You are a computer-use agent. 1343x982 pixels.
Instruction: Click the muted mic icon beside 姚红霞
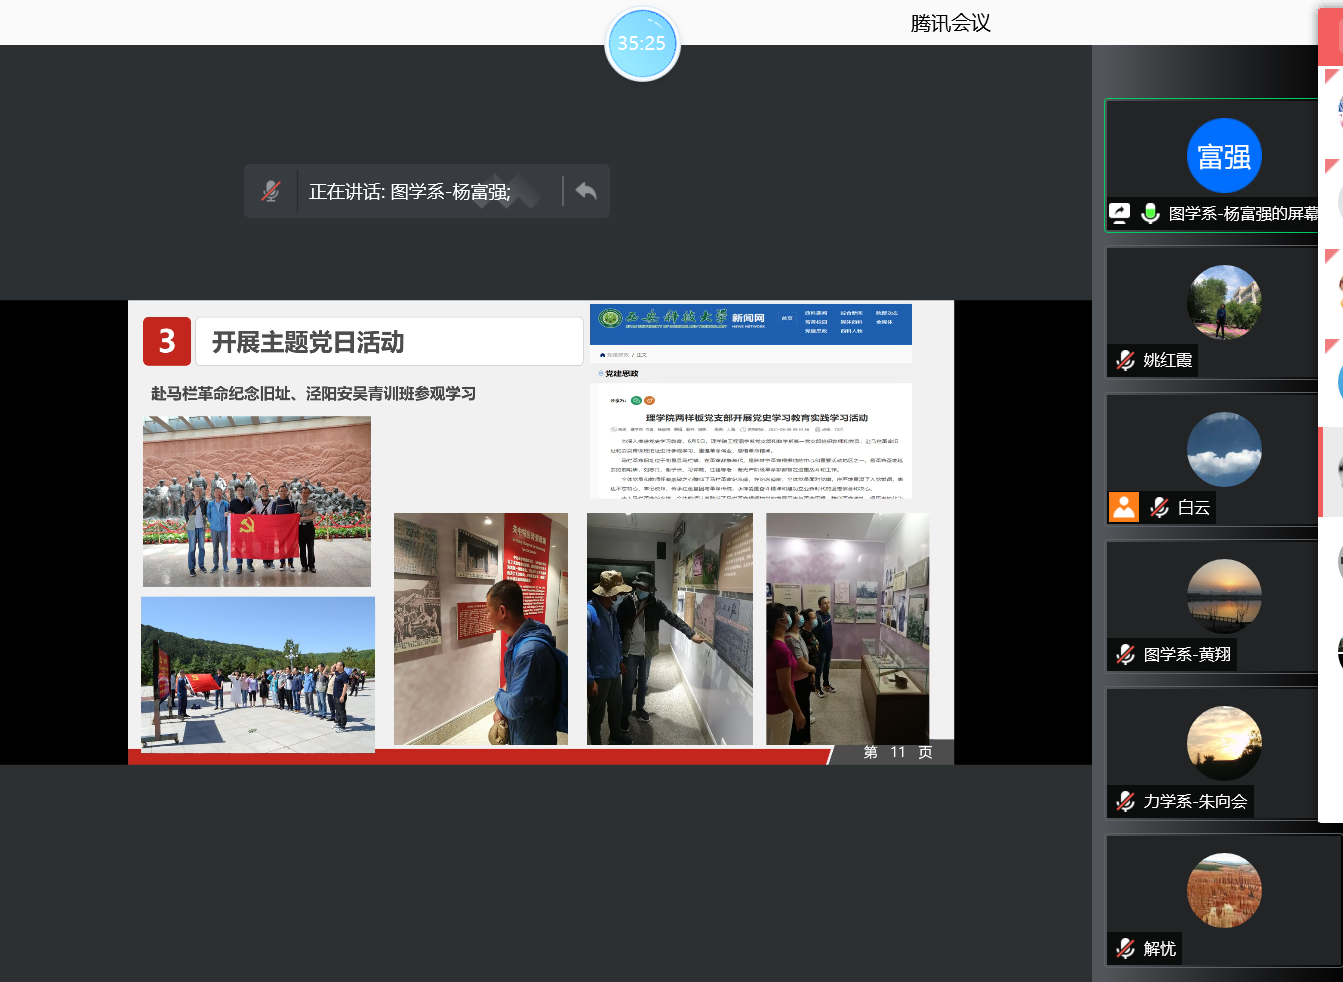(1126, 360)
